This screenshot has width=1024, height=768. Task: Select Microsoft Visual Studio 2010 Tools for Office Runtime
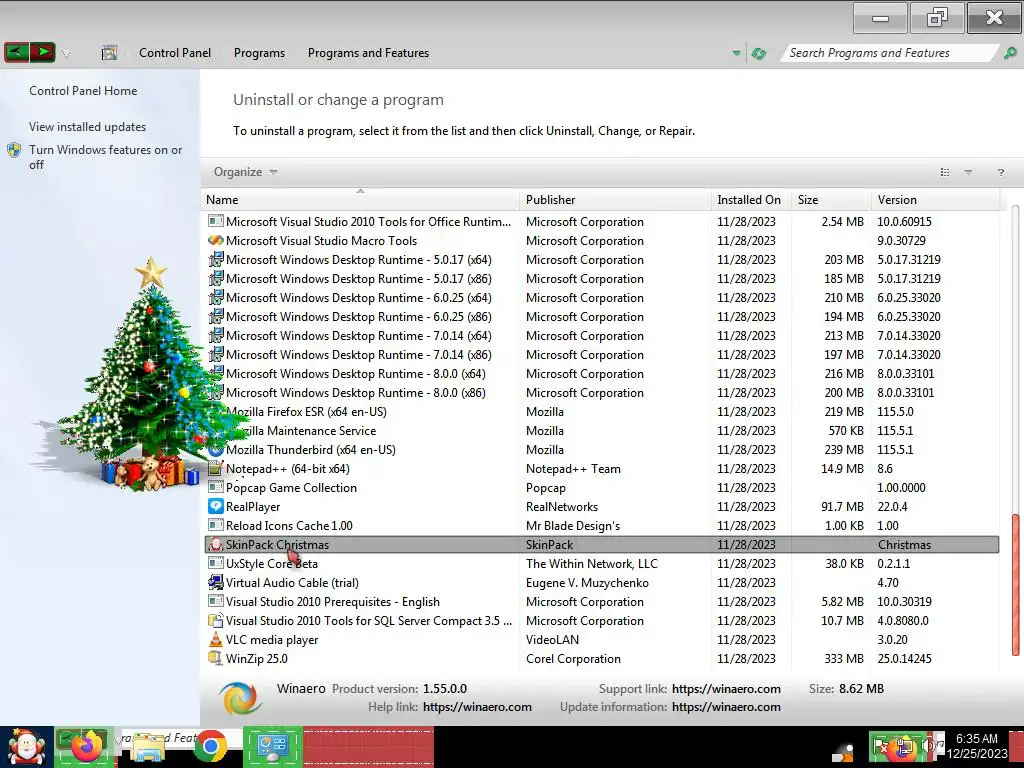(x=601, y=222)
